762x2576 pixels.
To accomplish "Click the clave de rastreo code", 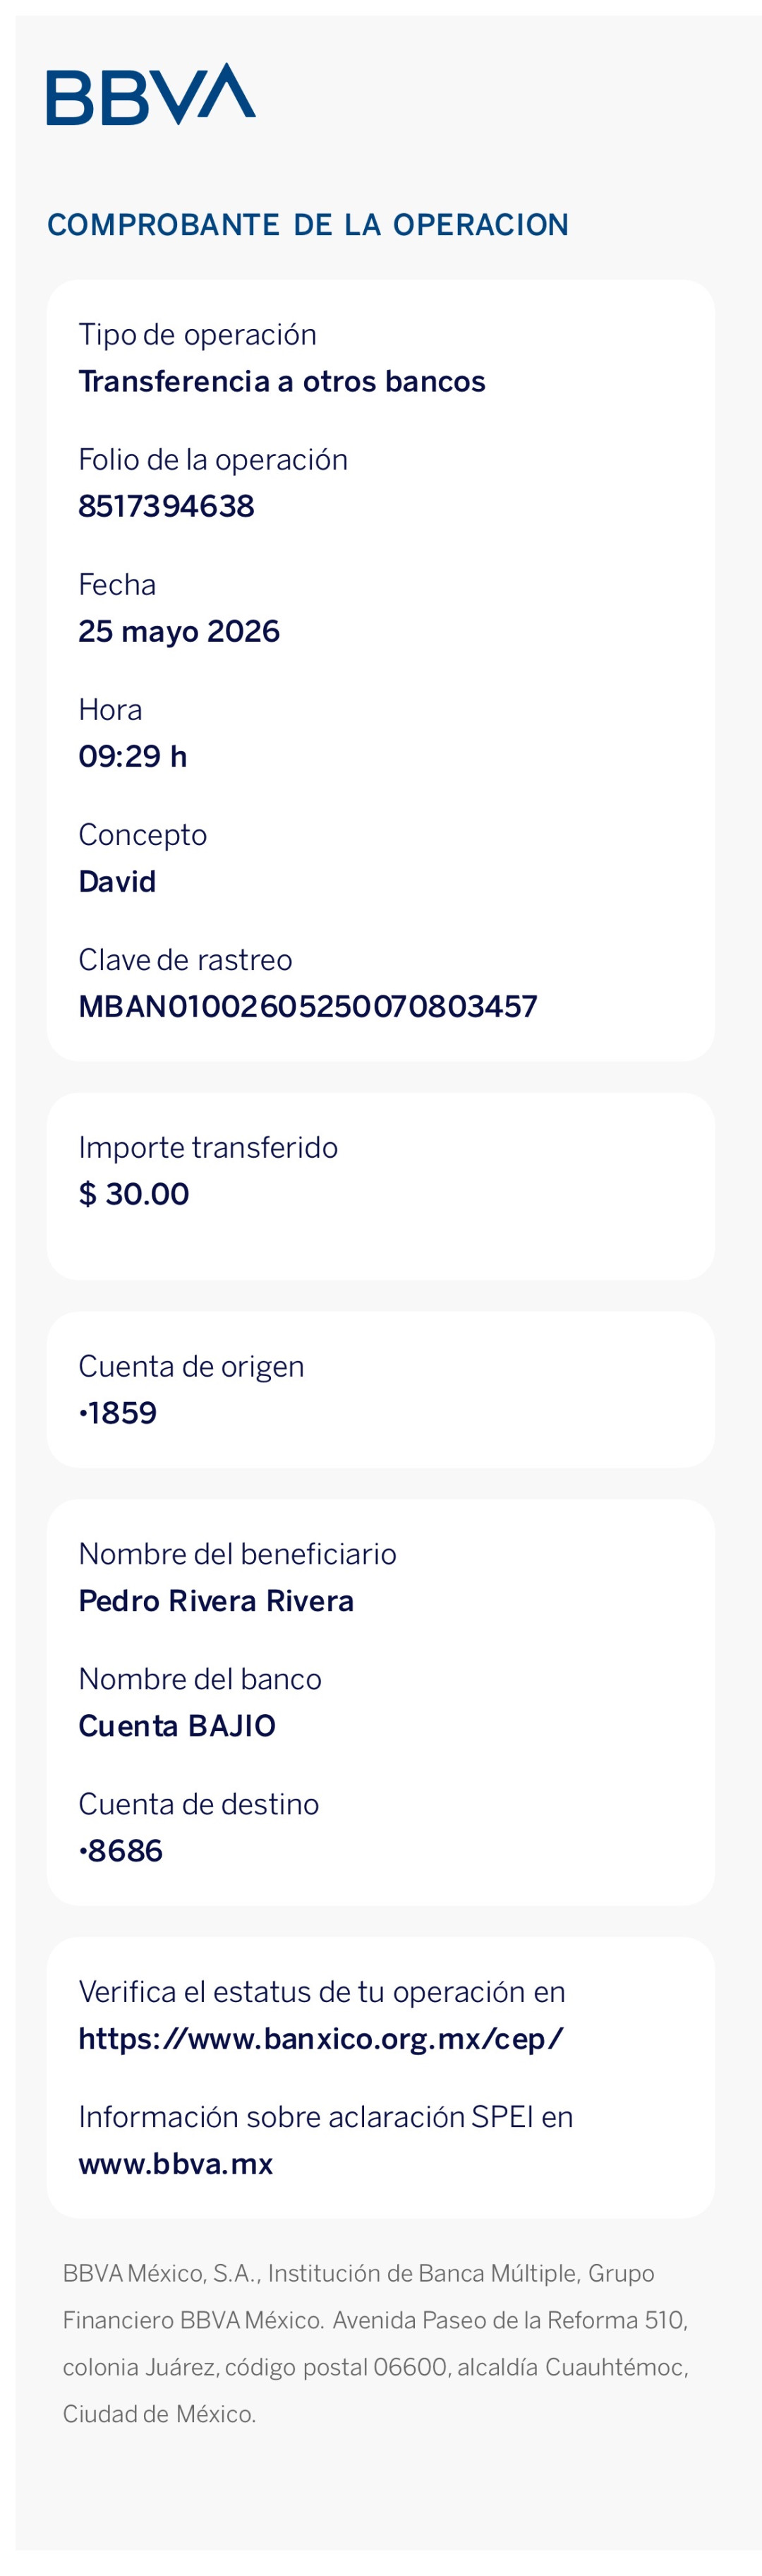I will pos(308,1006).
